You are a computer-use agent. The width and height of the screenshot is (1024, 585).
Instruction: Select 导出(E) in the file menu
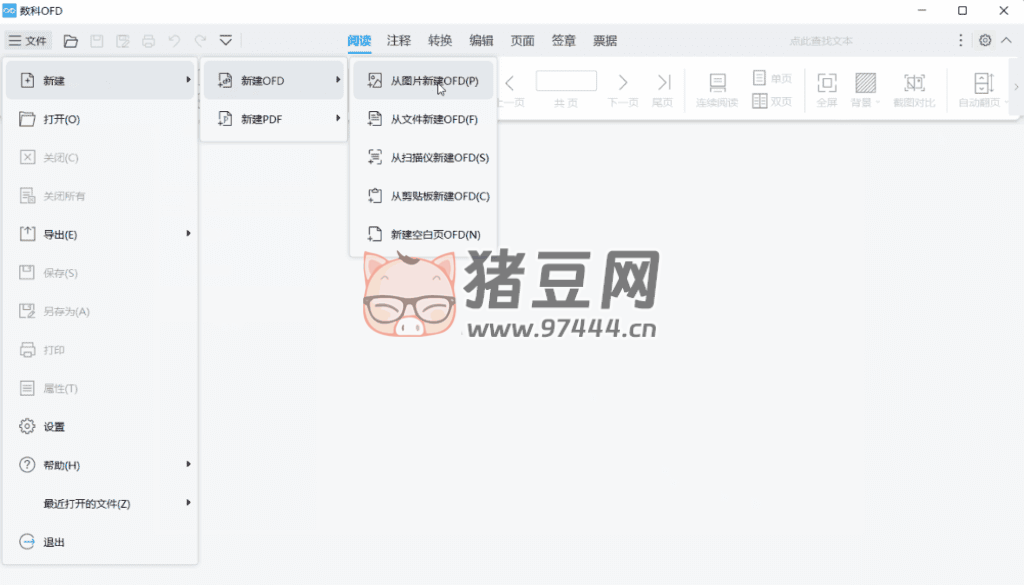point(100,234)
